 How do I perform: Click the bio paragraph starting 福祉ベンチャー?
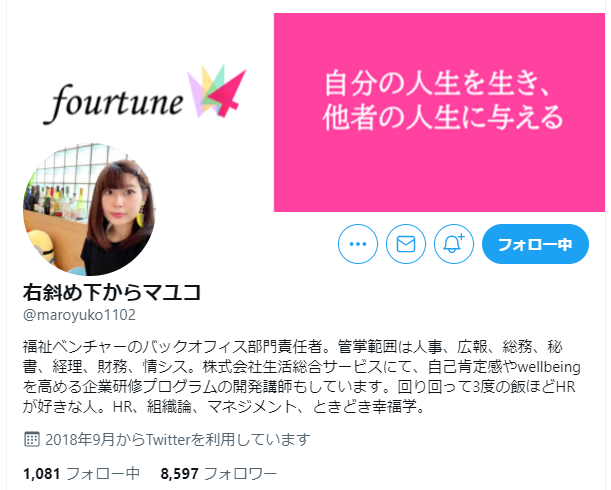click(302, 377)
